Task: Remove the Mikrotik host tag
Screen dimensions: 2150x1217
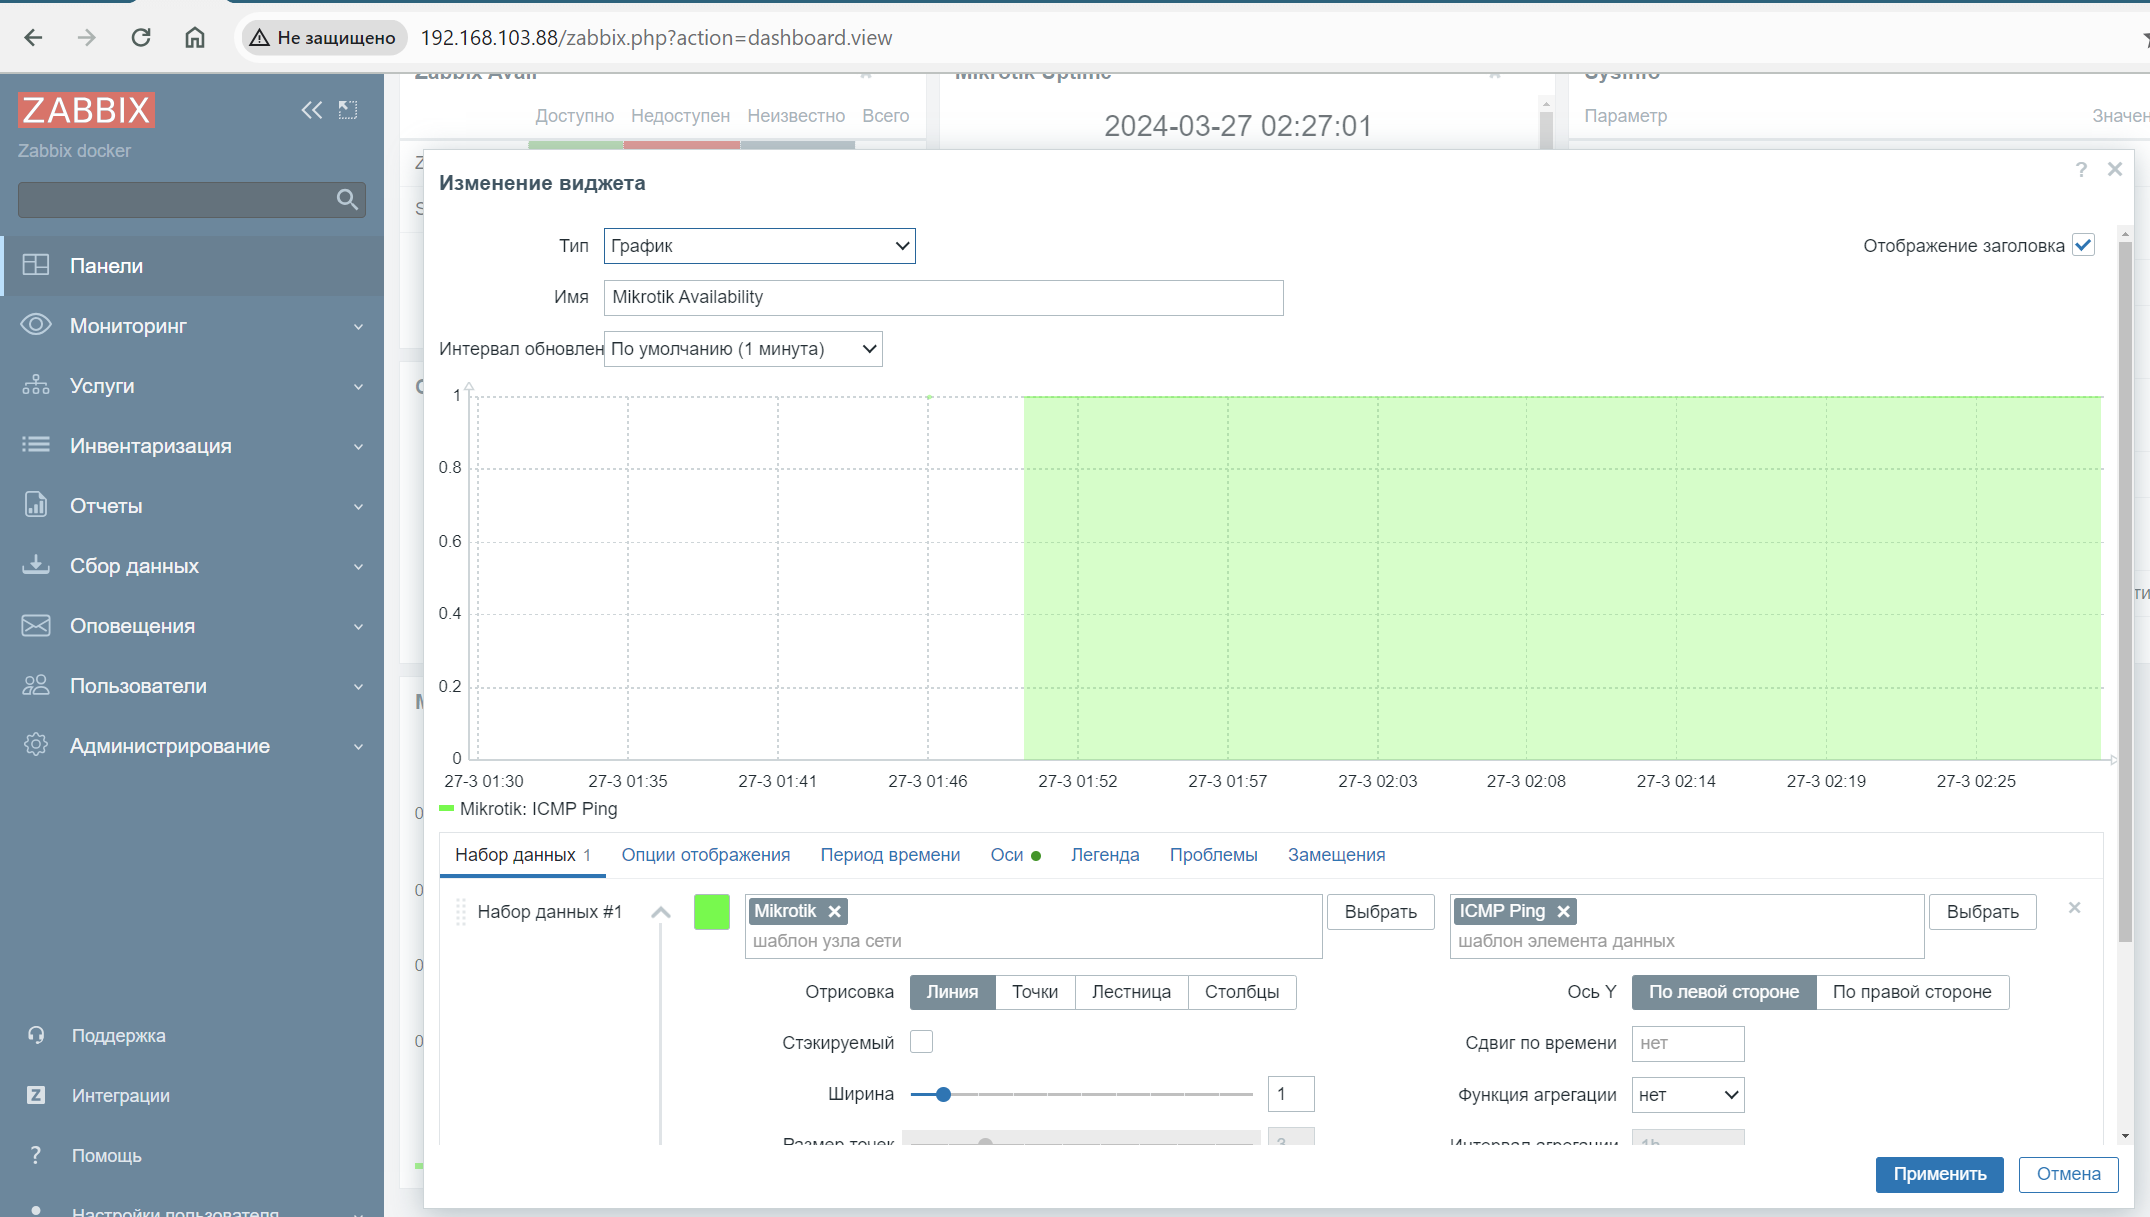Action: point(834,911)
